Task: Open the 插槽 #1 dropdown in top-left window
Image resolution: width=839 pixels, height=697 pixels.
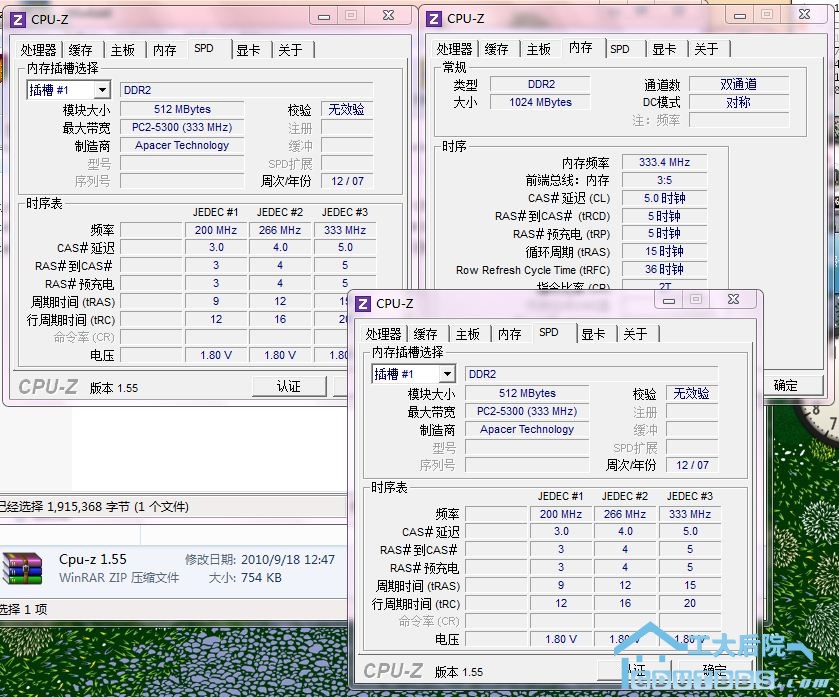Action: tap(102, 90)
